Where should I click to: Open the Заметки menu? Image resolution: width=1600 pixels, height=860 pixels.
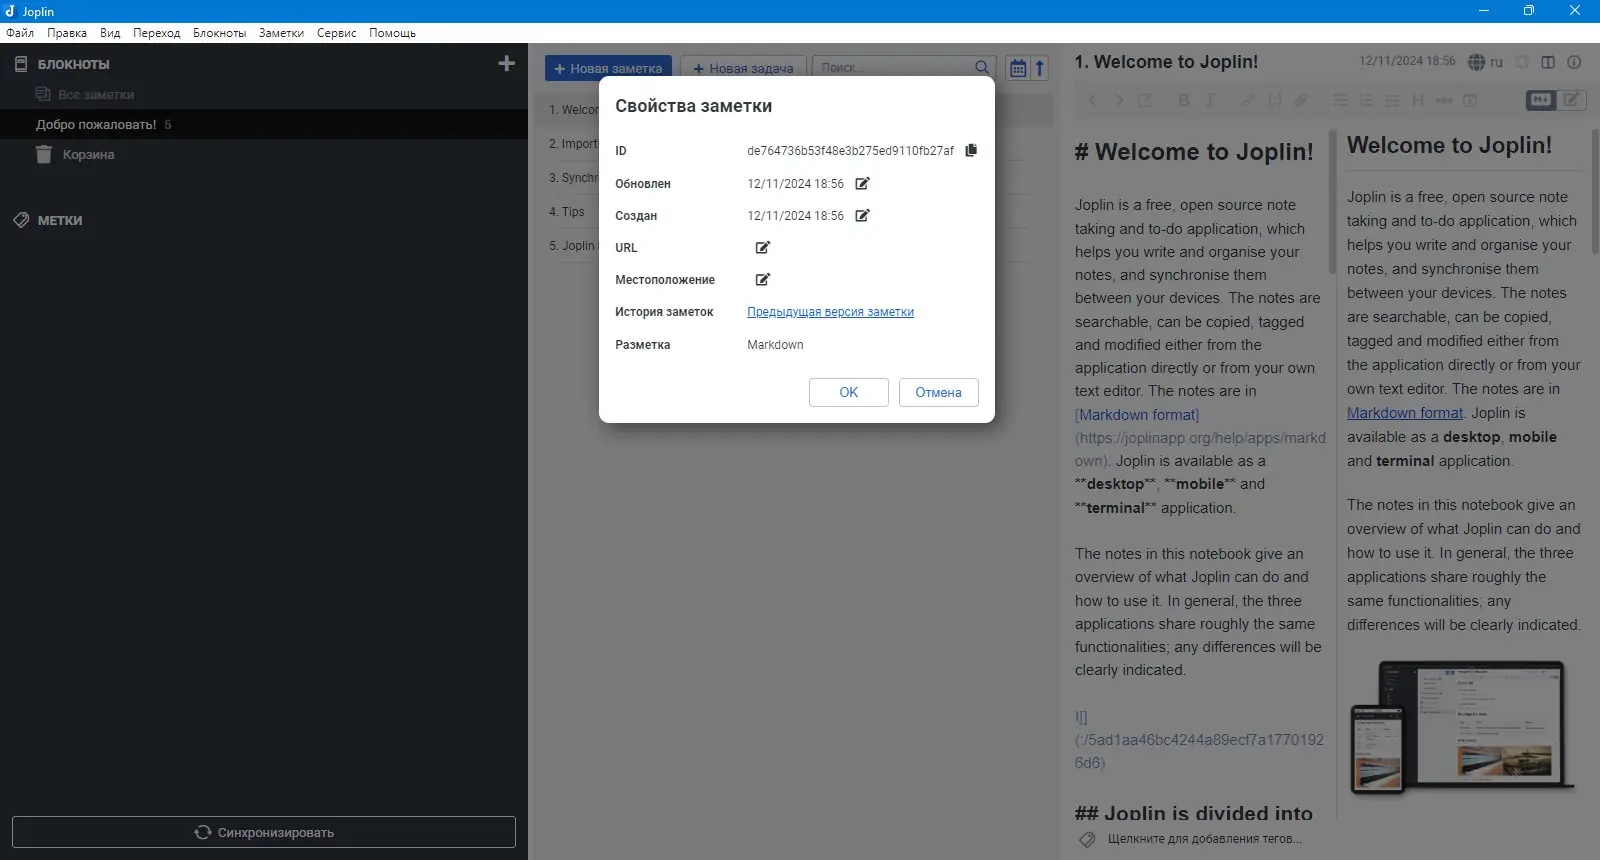281,33
